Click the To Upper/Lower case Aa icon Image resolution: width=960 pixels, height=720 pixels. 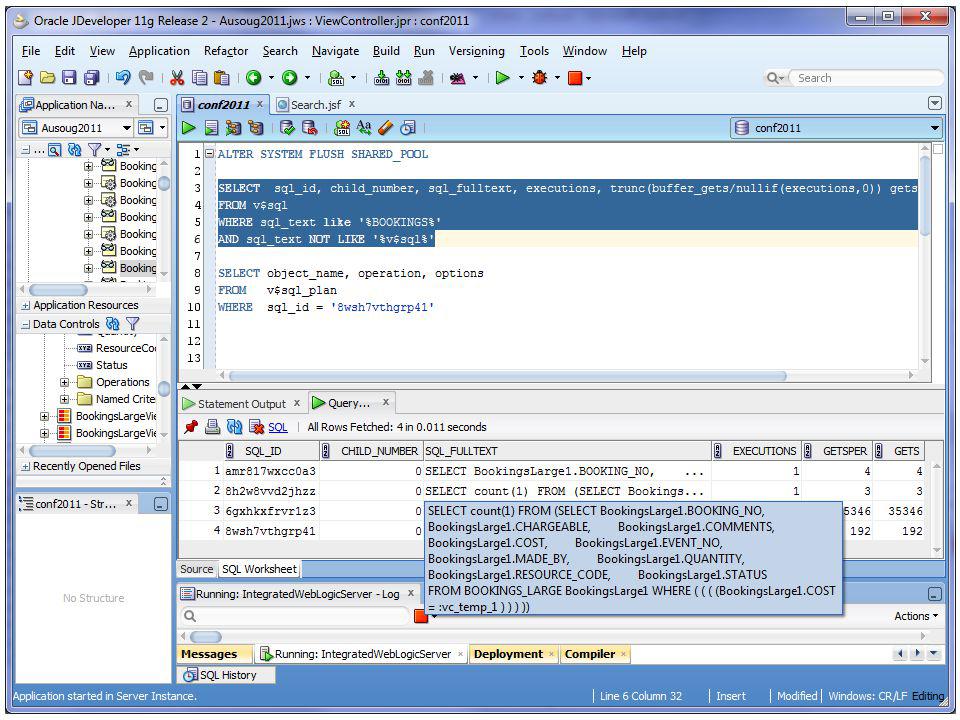point(364,127)
